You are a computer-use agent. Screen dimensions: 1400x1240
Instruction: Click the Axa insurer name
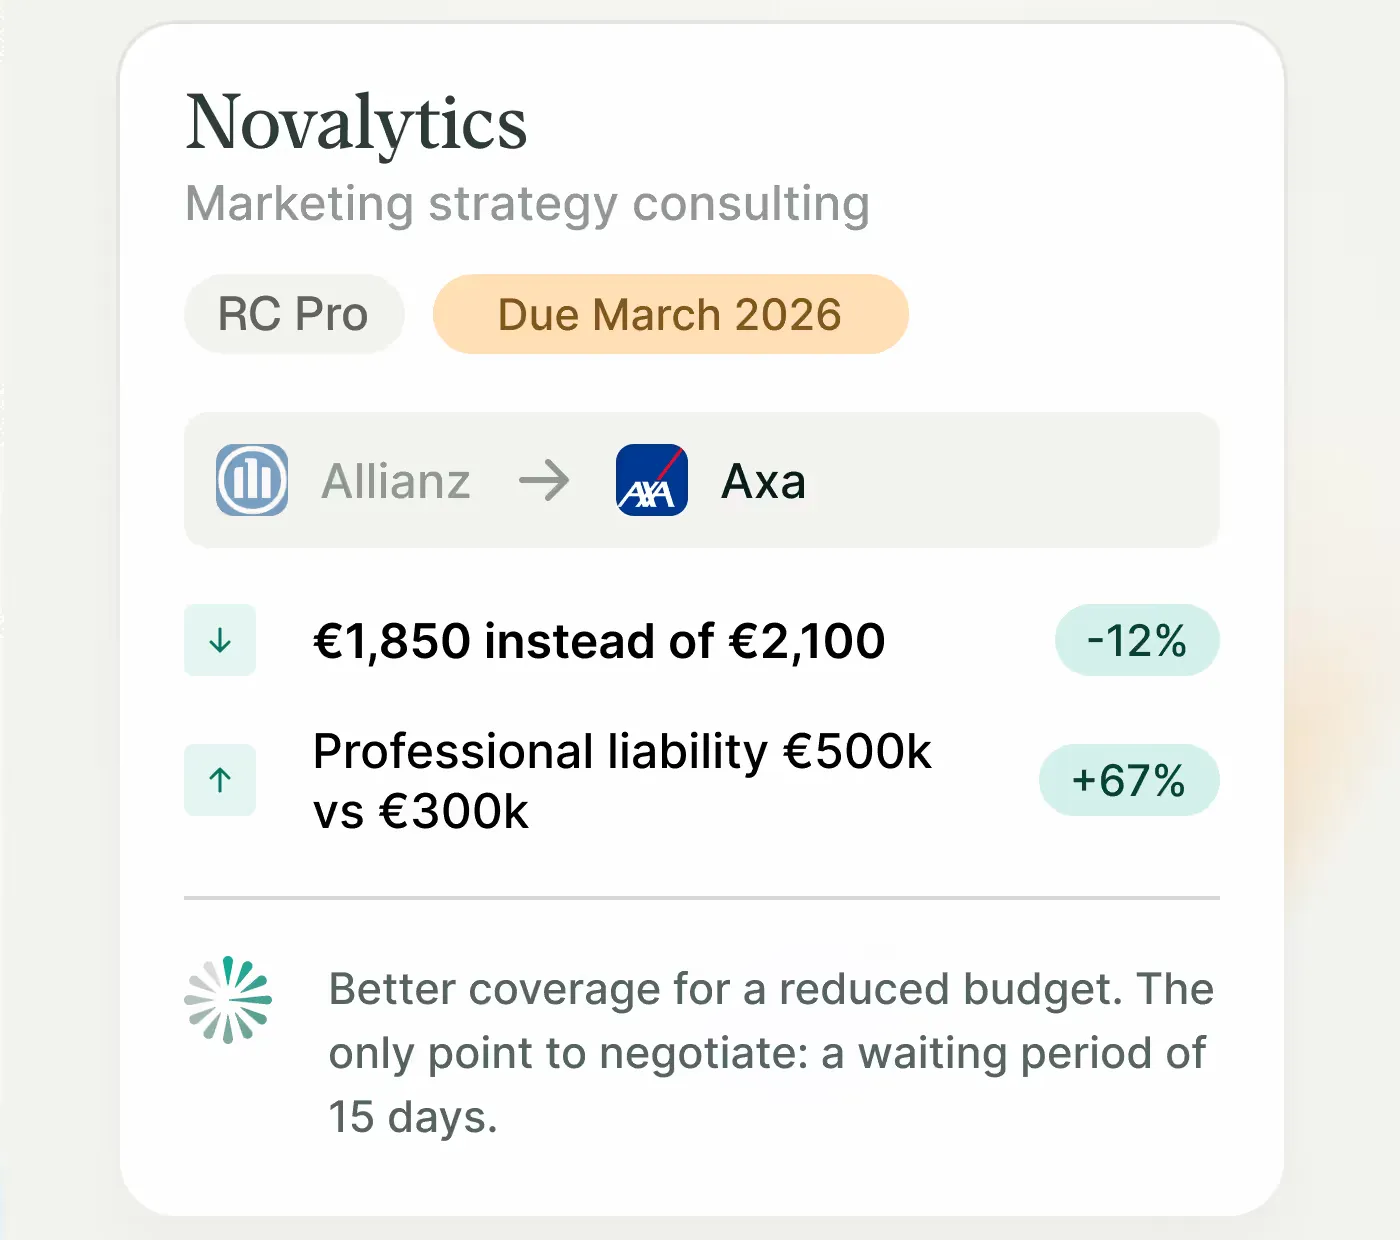click(763, 481)
